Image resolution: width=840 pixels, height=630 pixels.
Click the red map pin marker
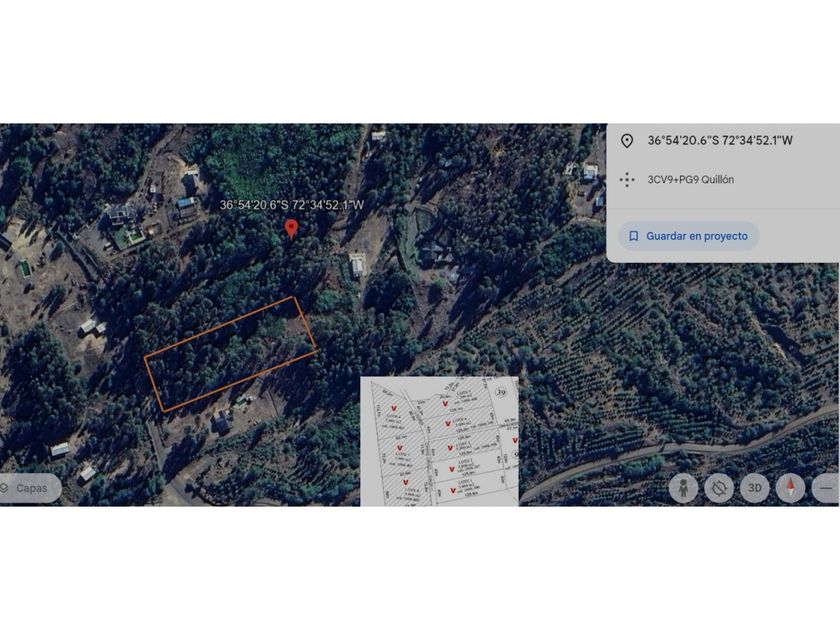[291, 229]
